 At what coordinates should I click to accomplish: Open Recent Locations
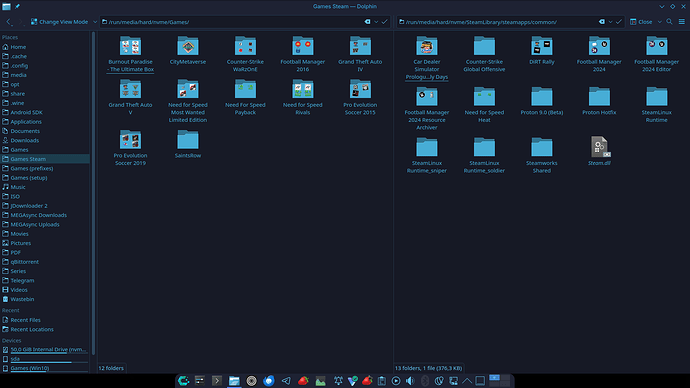pos(45,329)
